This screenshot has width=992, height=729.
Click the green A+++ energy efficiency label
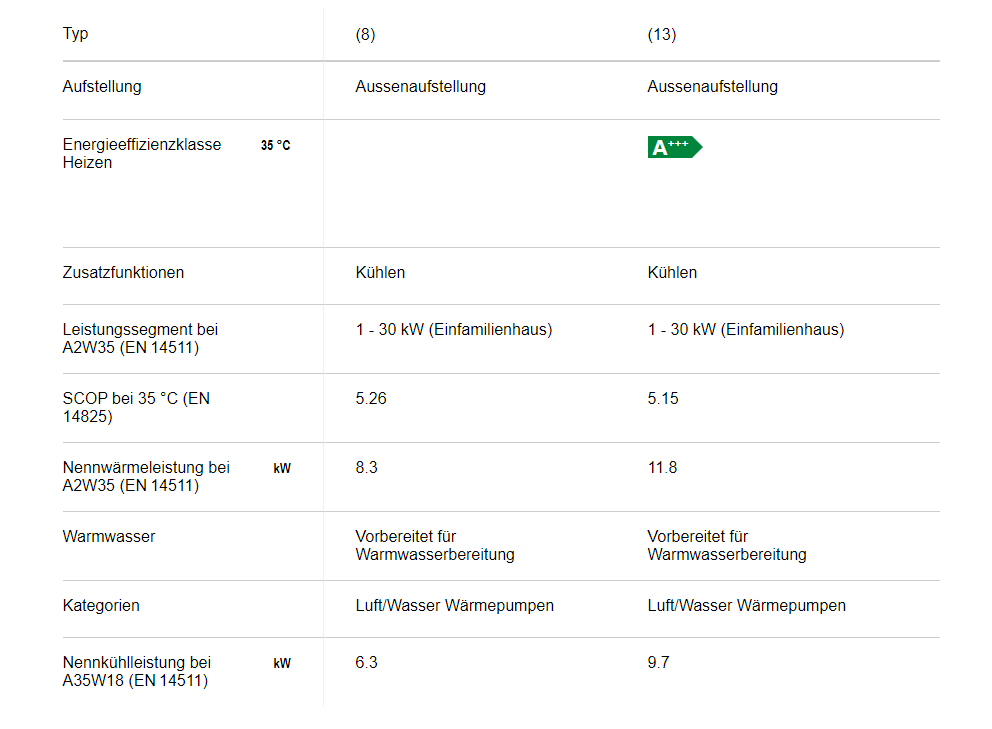674,147
